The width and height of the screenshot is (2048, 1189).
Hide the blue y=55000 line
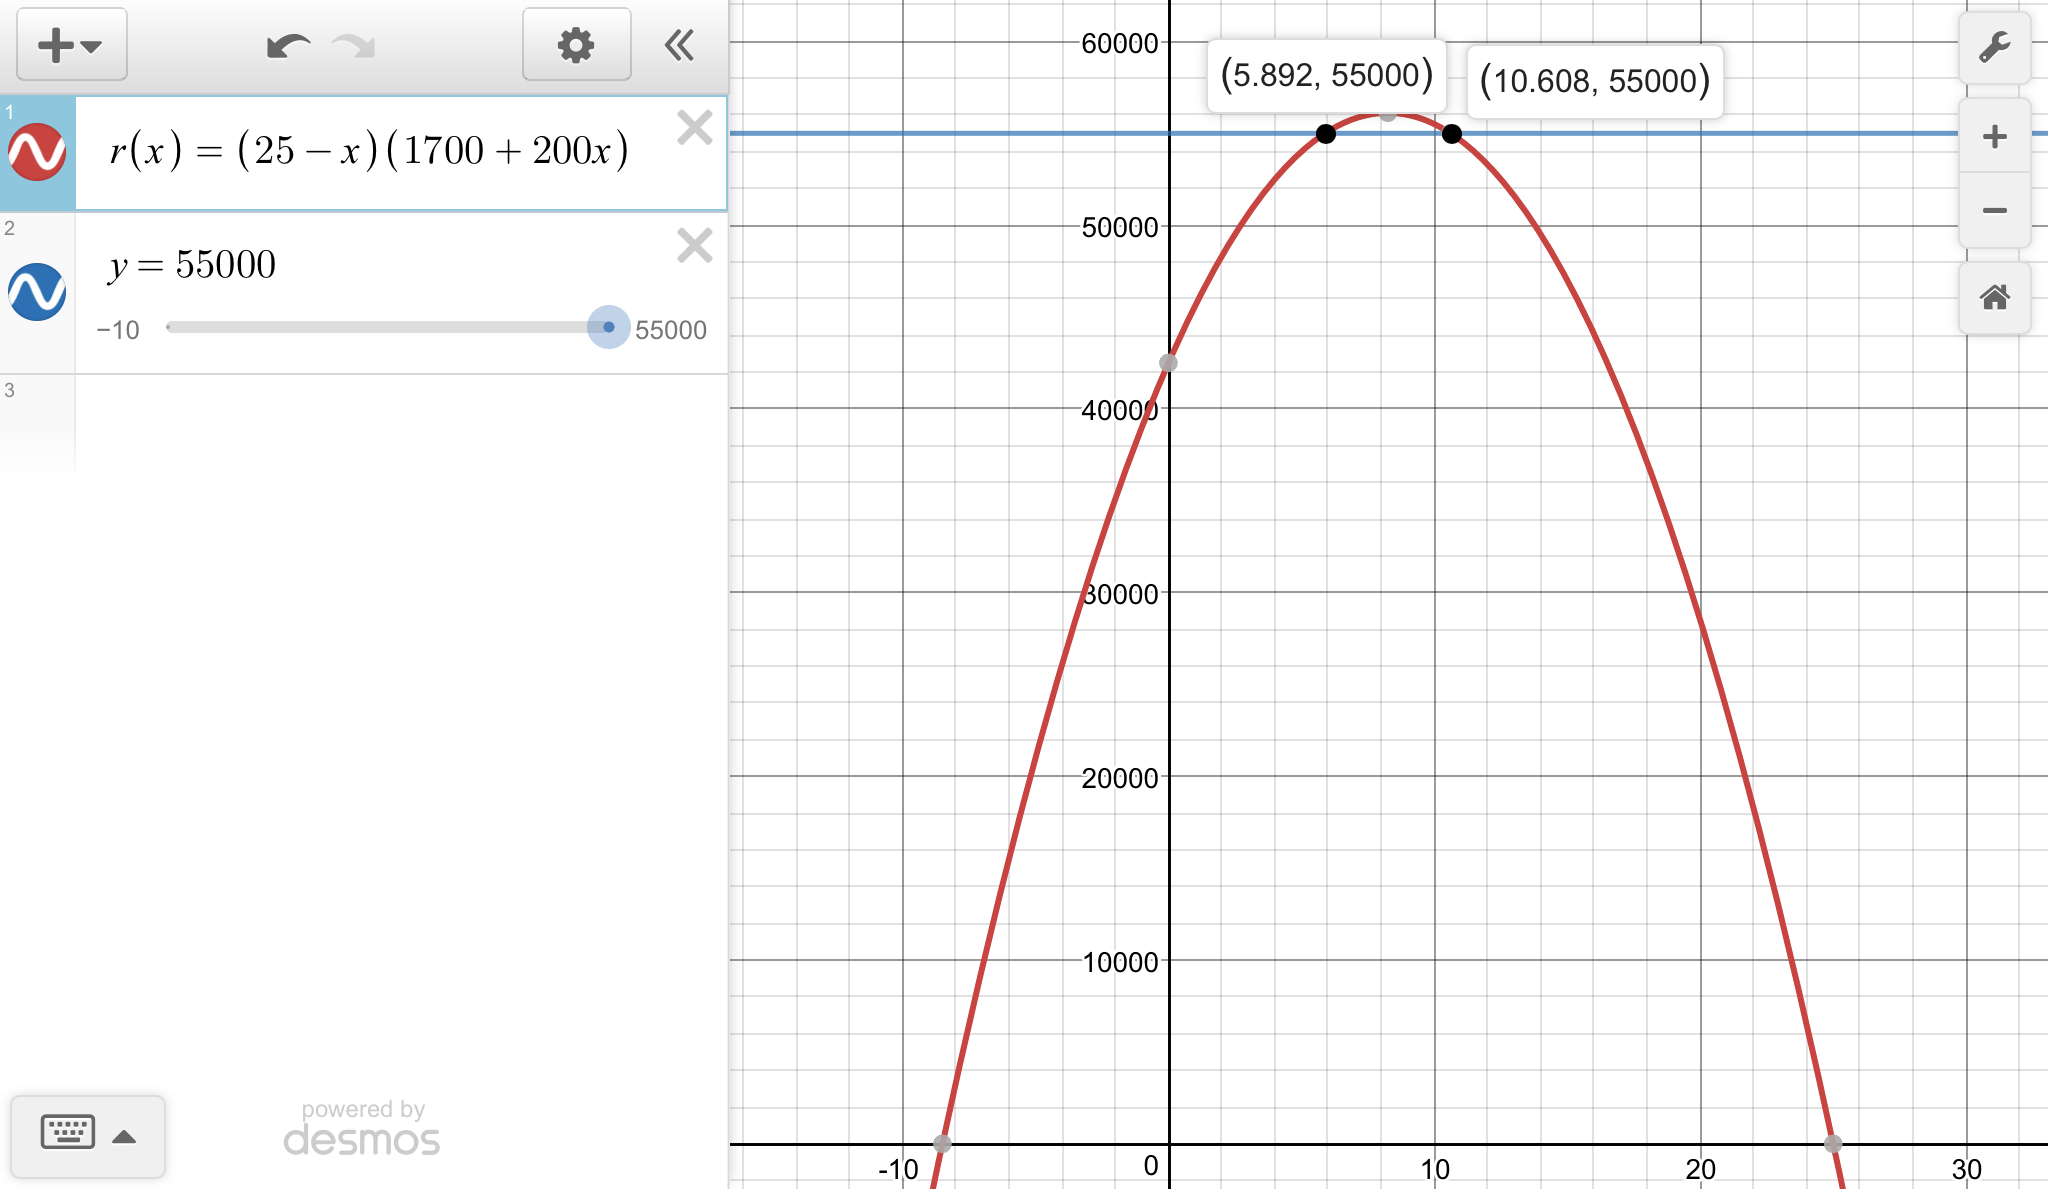[x=37, y=292]
